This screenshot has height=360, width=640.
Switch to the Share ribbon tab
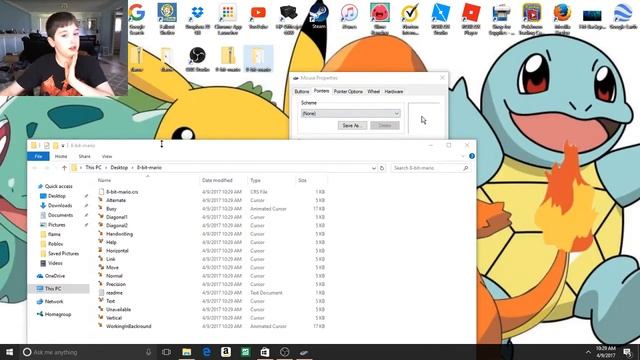point(84,156)
